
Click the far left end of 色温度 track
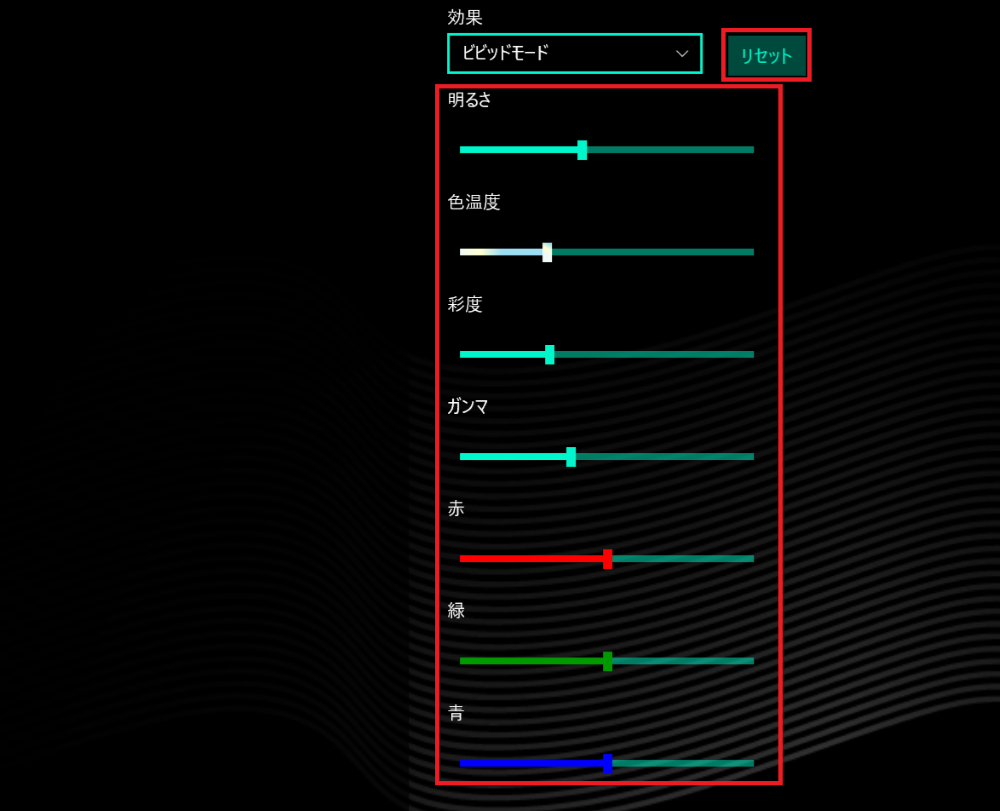[463, 252]
